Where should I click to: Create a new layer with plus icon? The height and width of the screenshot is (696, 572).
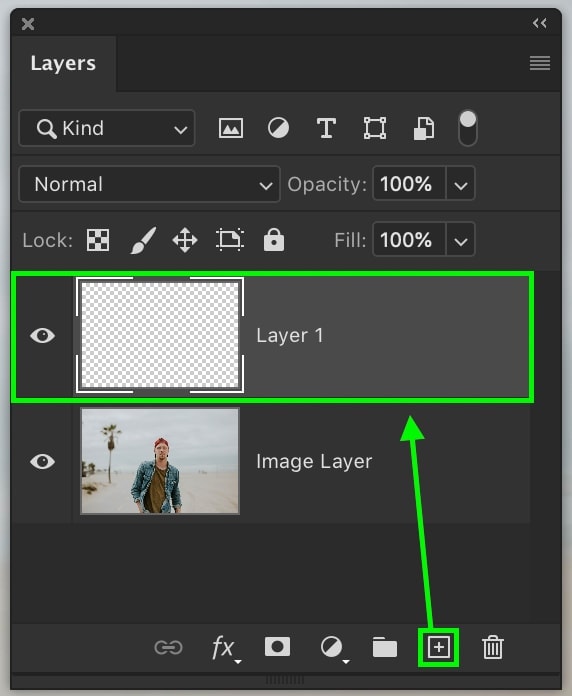point(438,648)
